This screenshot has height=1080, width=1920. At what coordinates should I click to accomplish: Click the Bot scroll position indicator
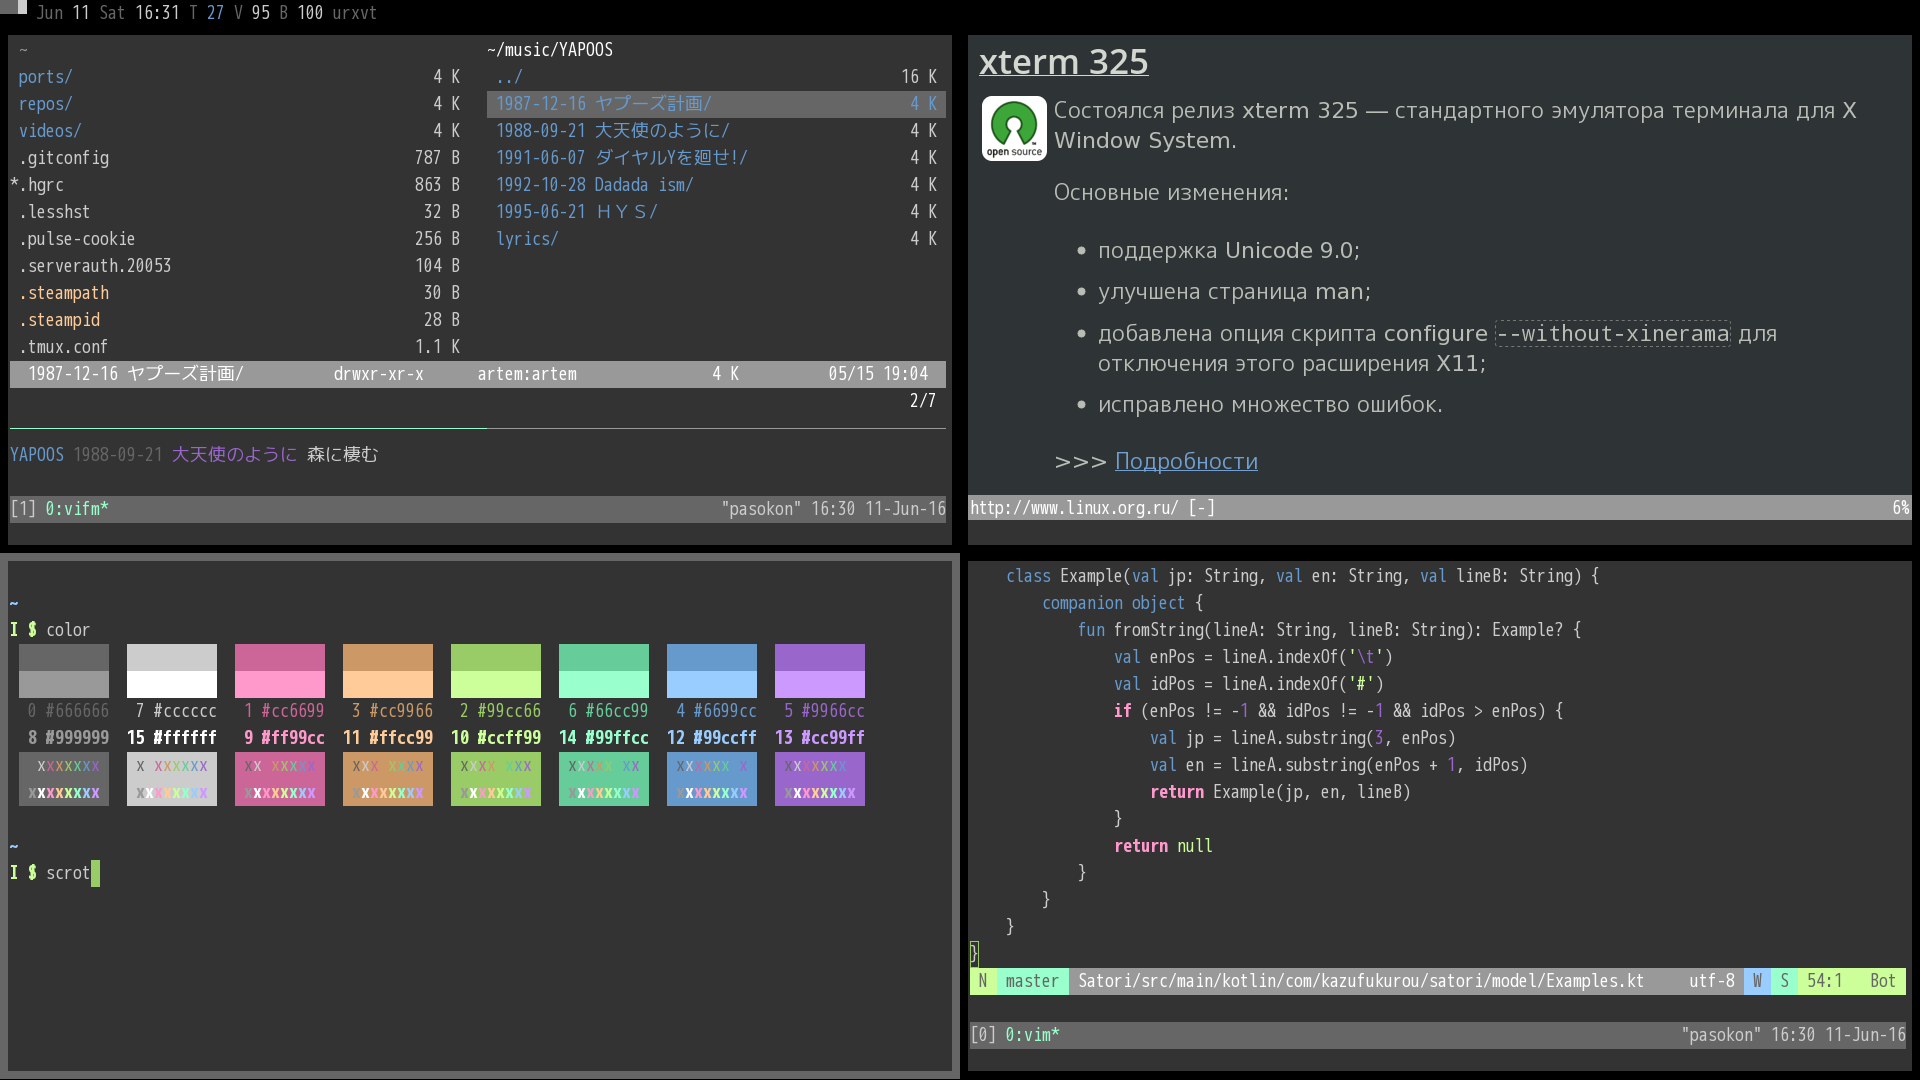(1883, 981)
